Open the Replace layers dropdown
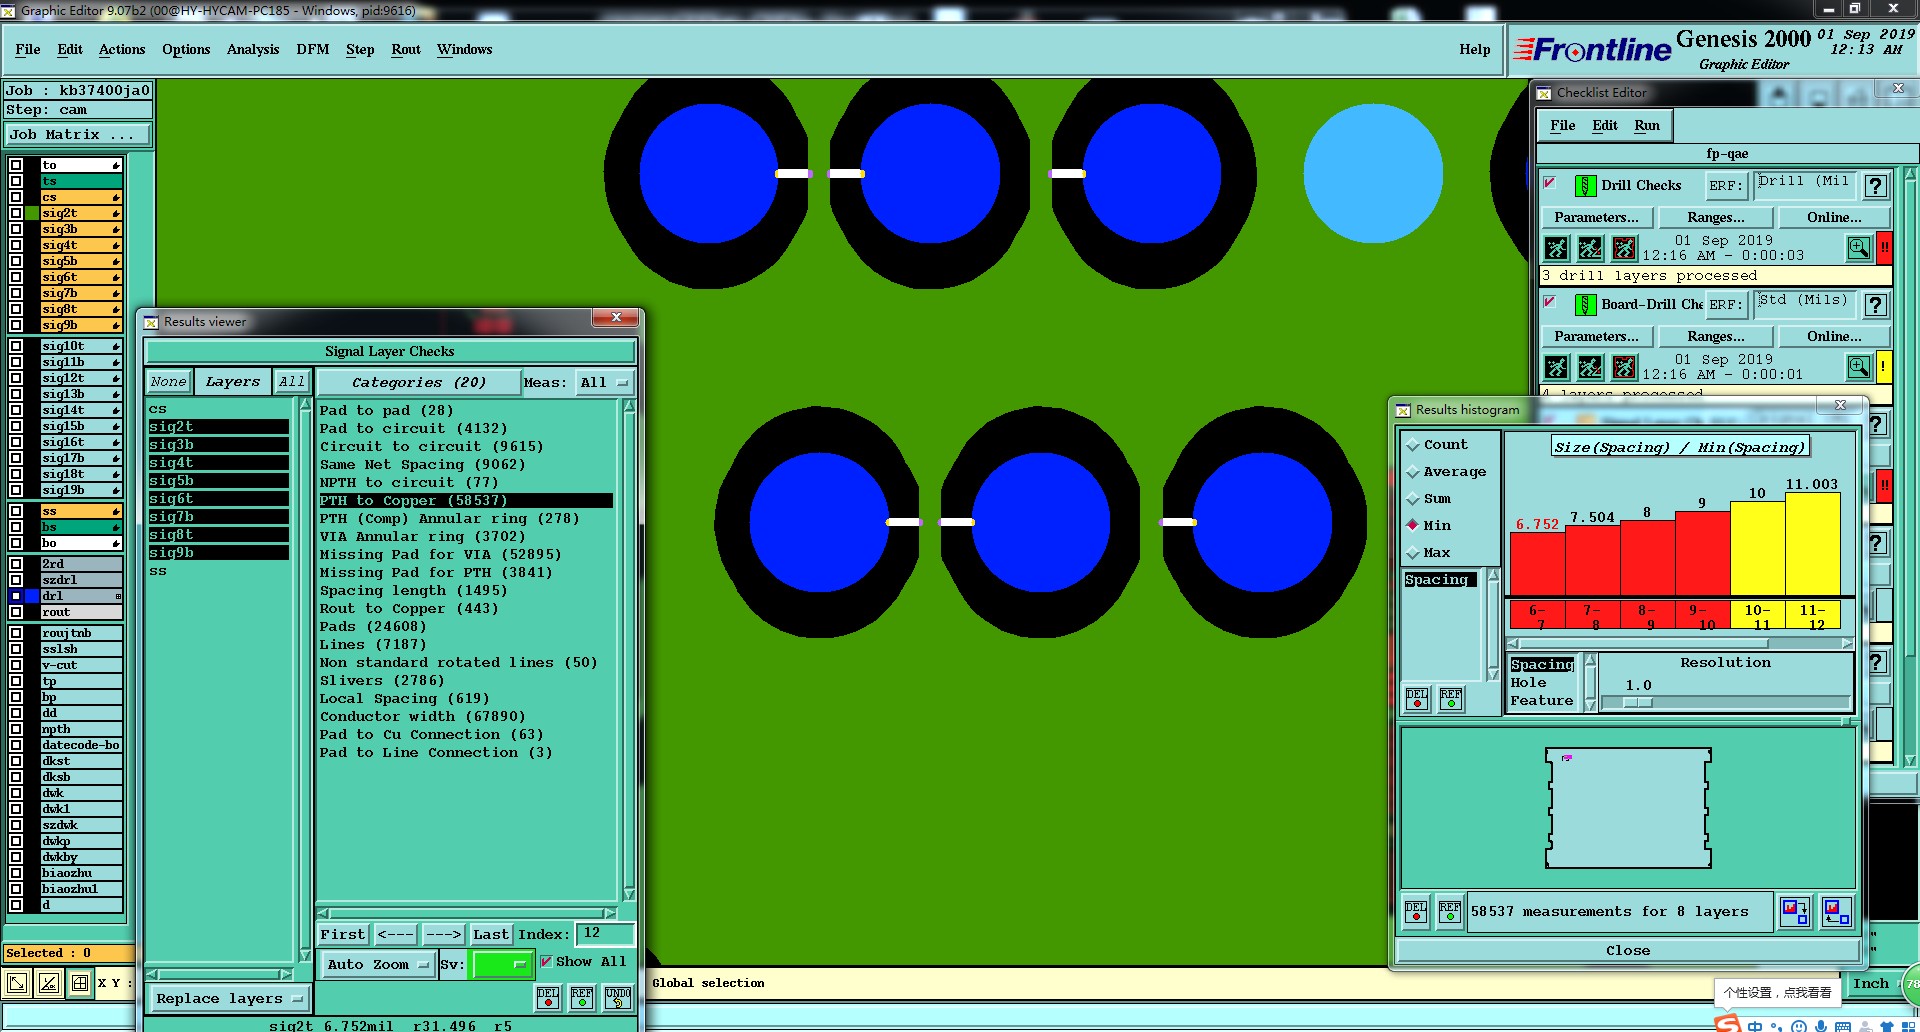The image size is (1920, 1032). click(x=229, y=999)
